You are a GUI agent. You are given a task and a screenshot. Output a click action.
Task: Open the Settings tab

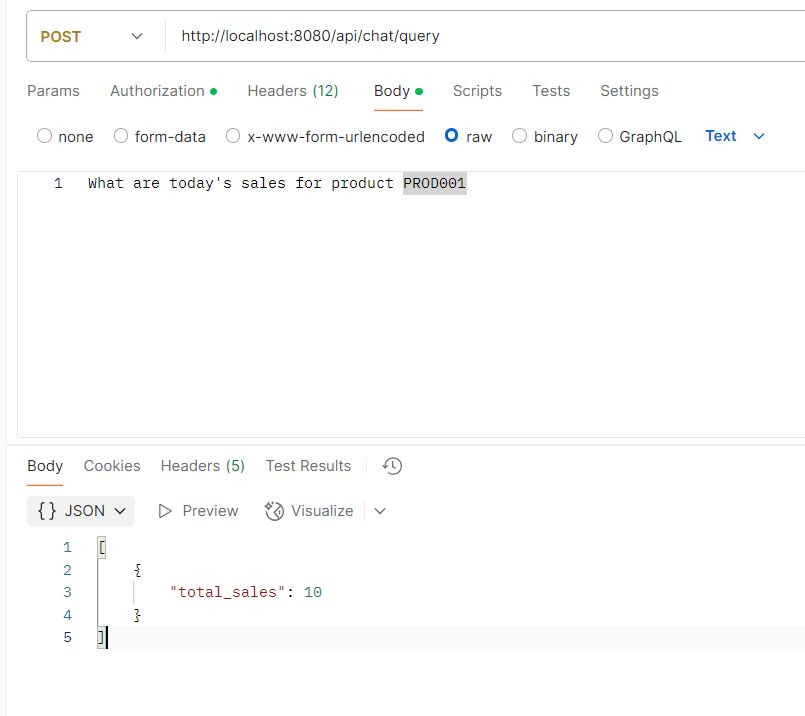point(629,91)
